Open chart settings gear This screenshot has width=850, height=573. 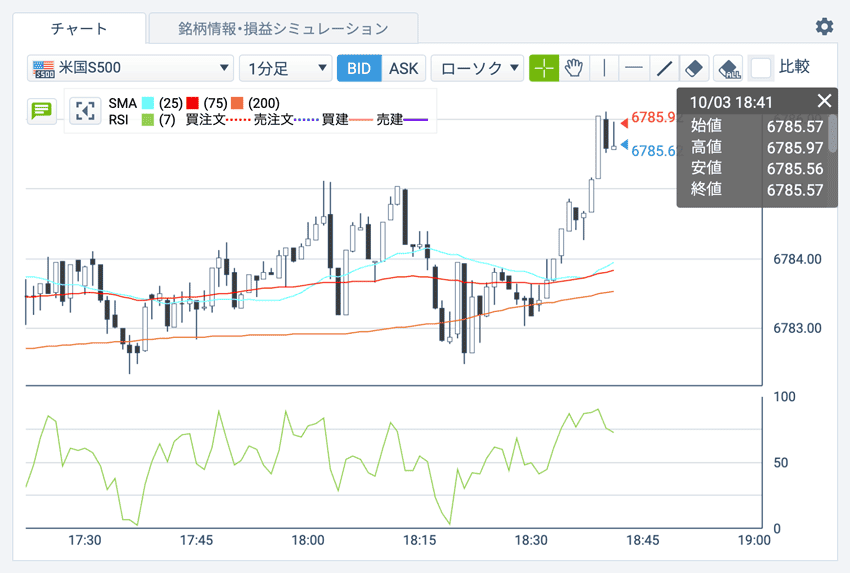pos(824,27)
